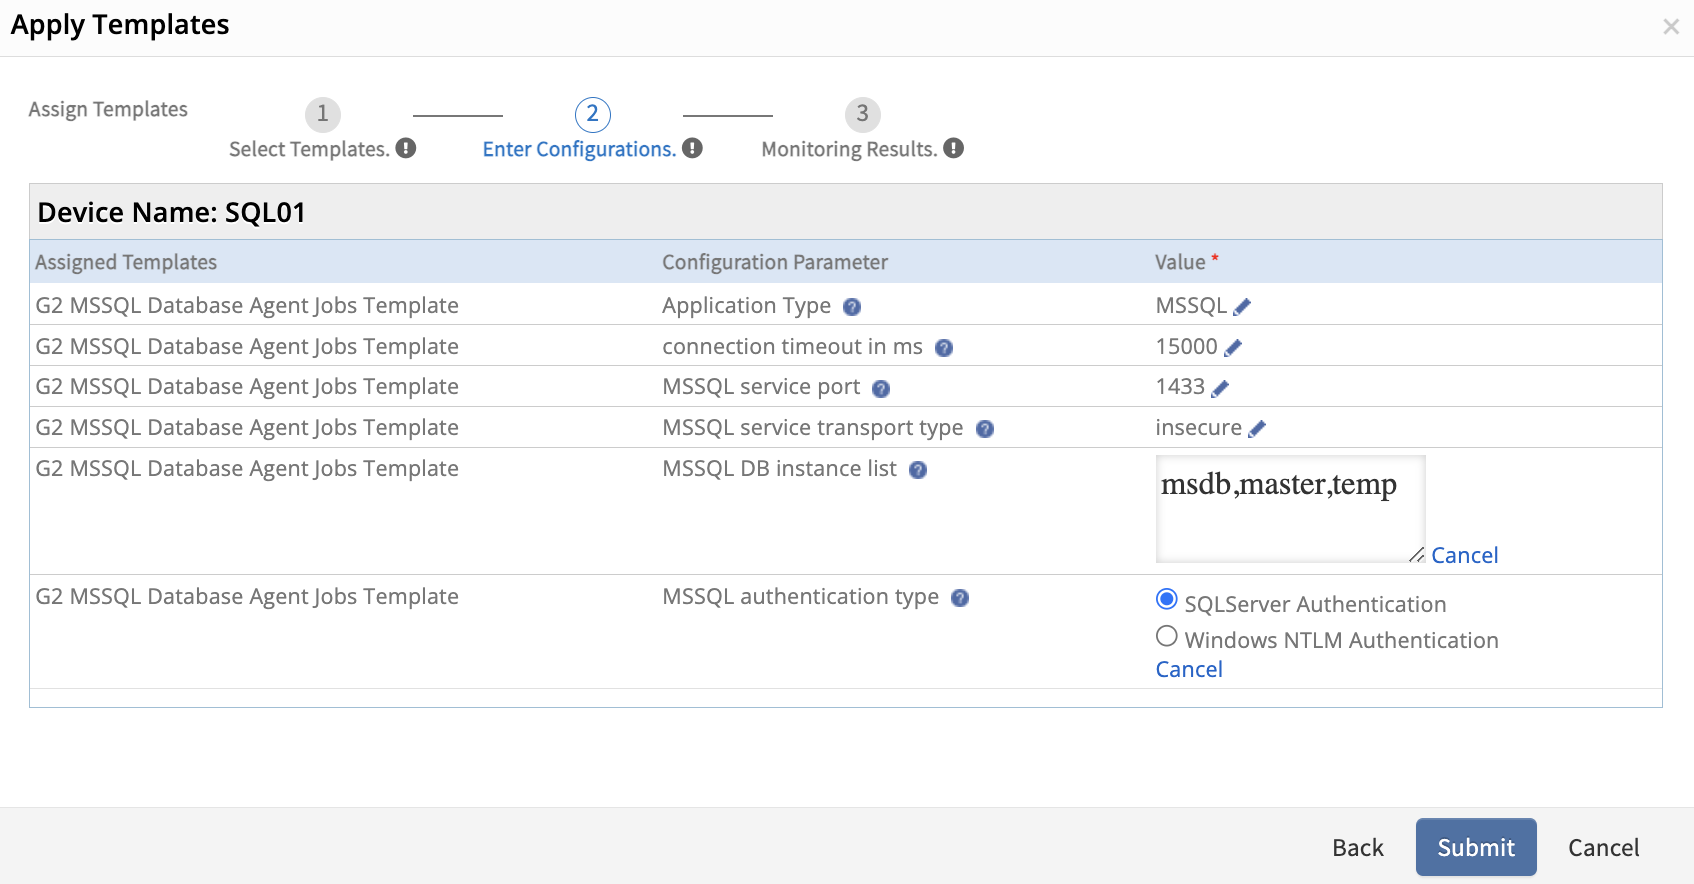Click into the DB instance list textbox
The image size is (1694, 884).
1289,508
